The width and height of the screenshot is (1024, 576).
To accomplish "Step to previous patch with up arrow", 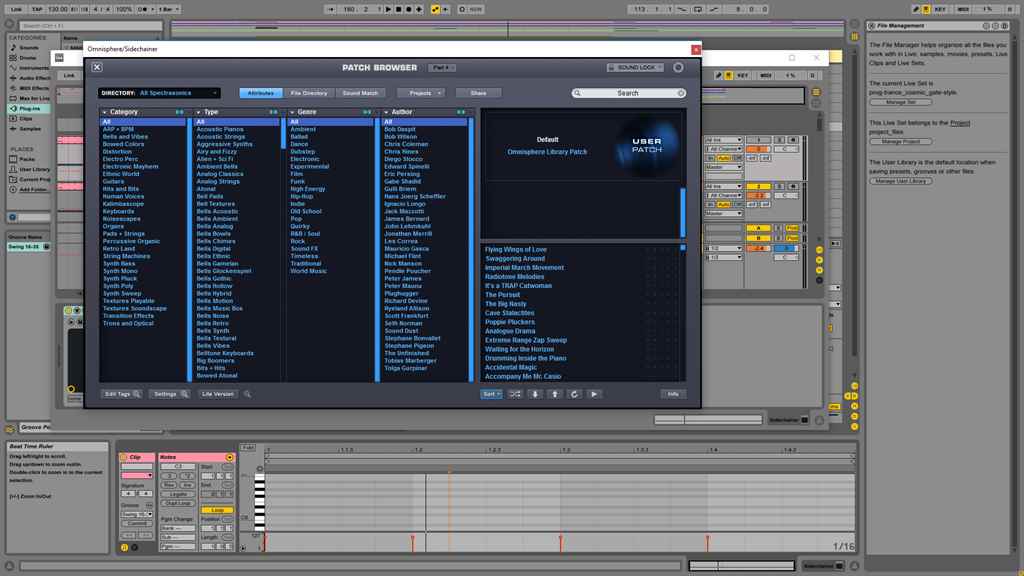I will (554, 394).
